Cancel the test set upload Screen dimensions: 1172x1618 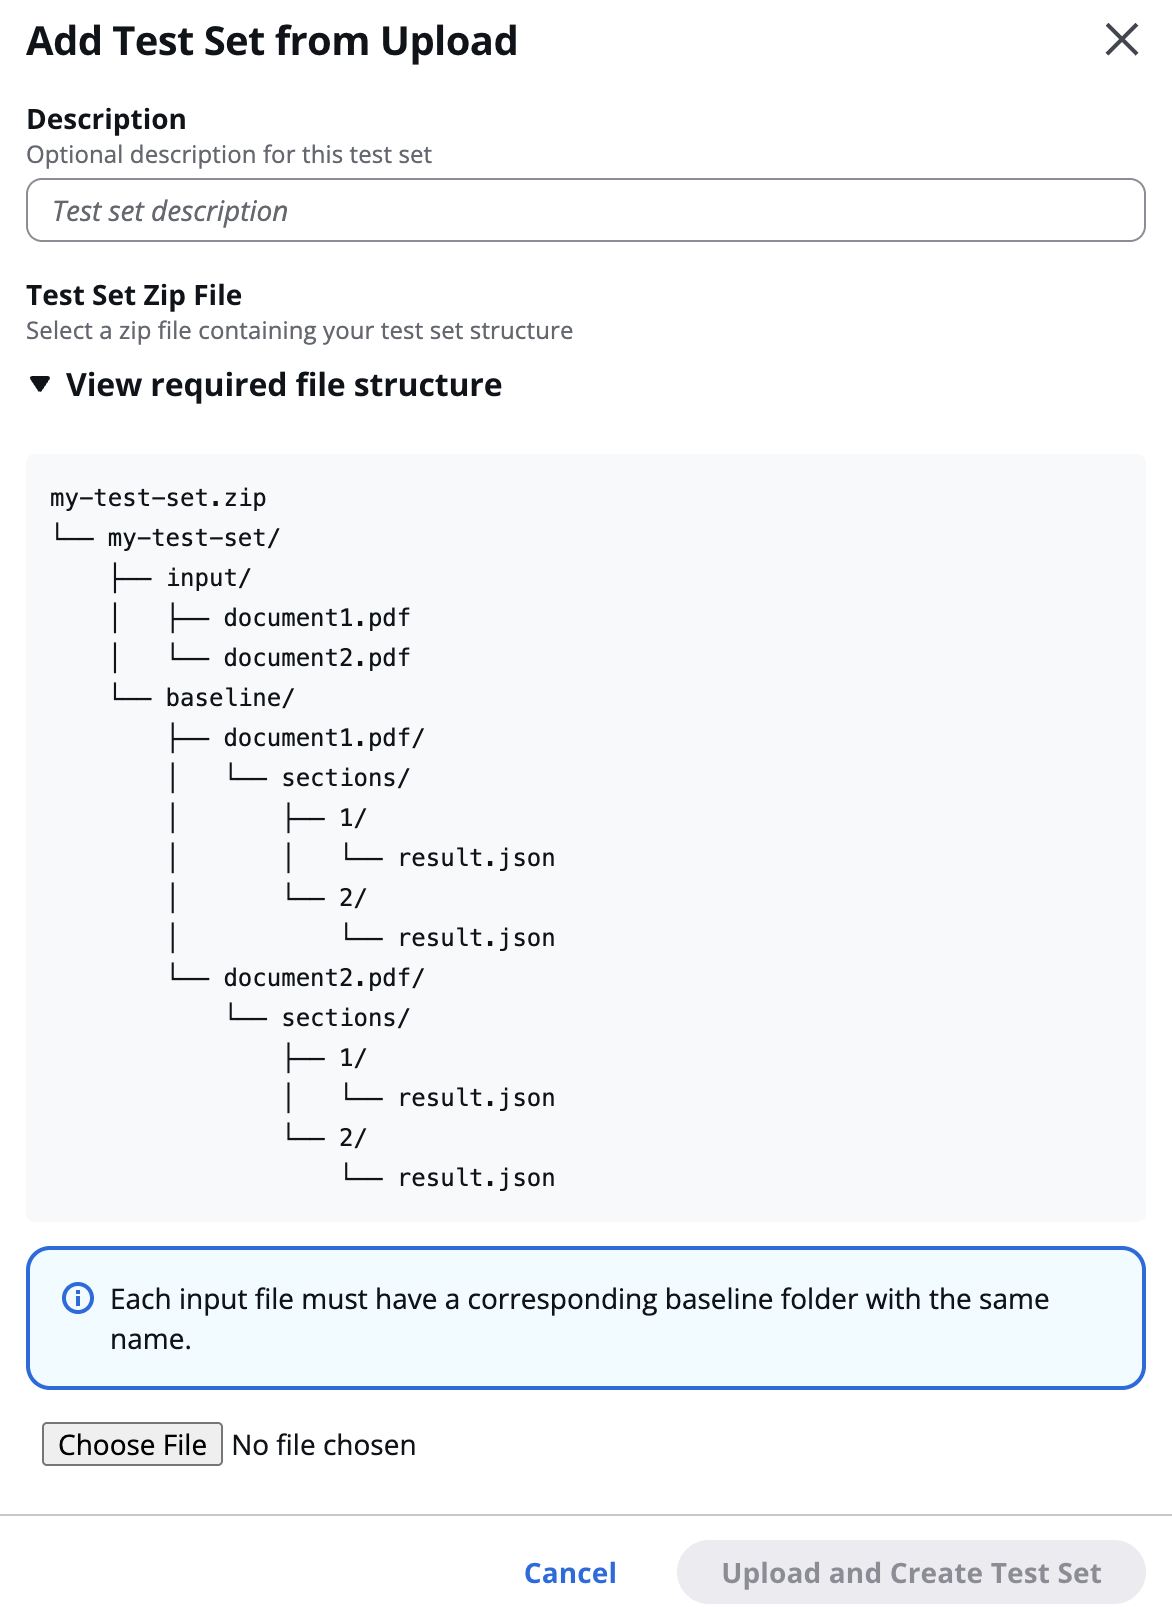tap(570, 1573)
